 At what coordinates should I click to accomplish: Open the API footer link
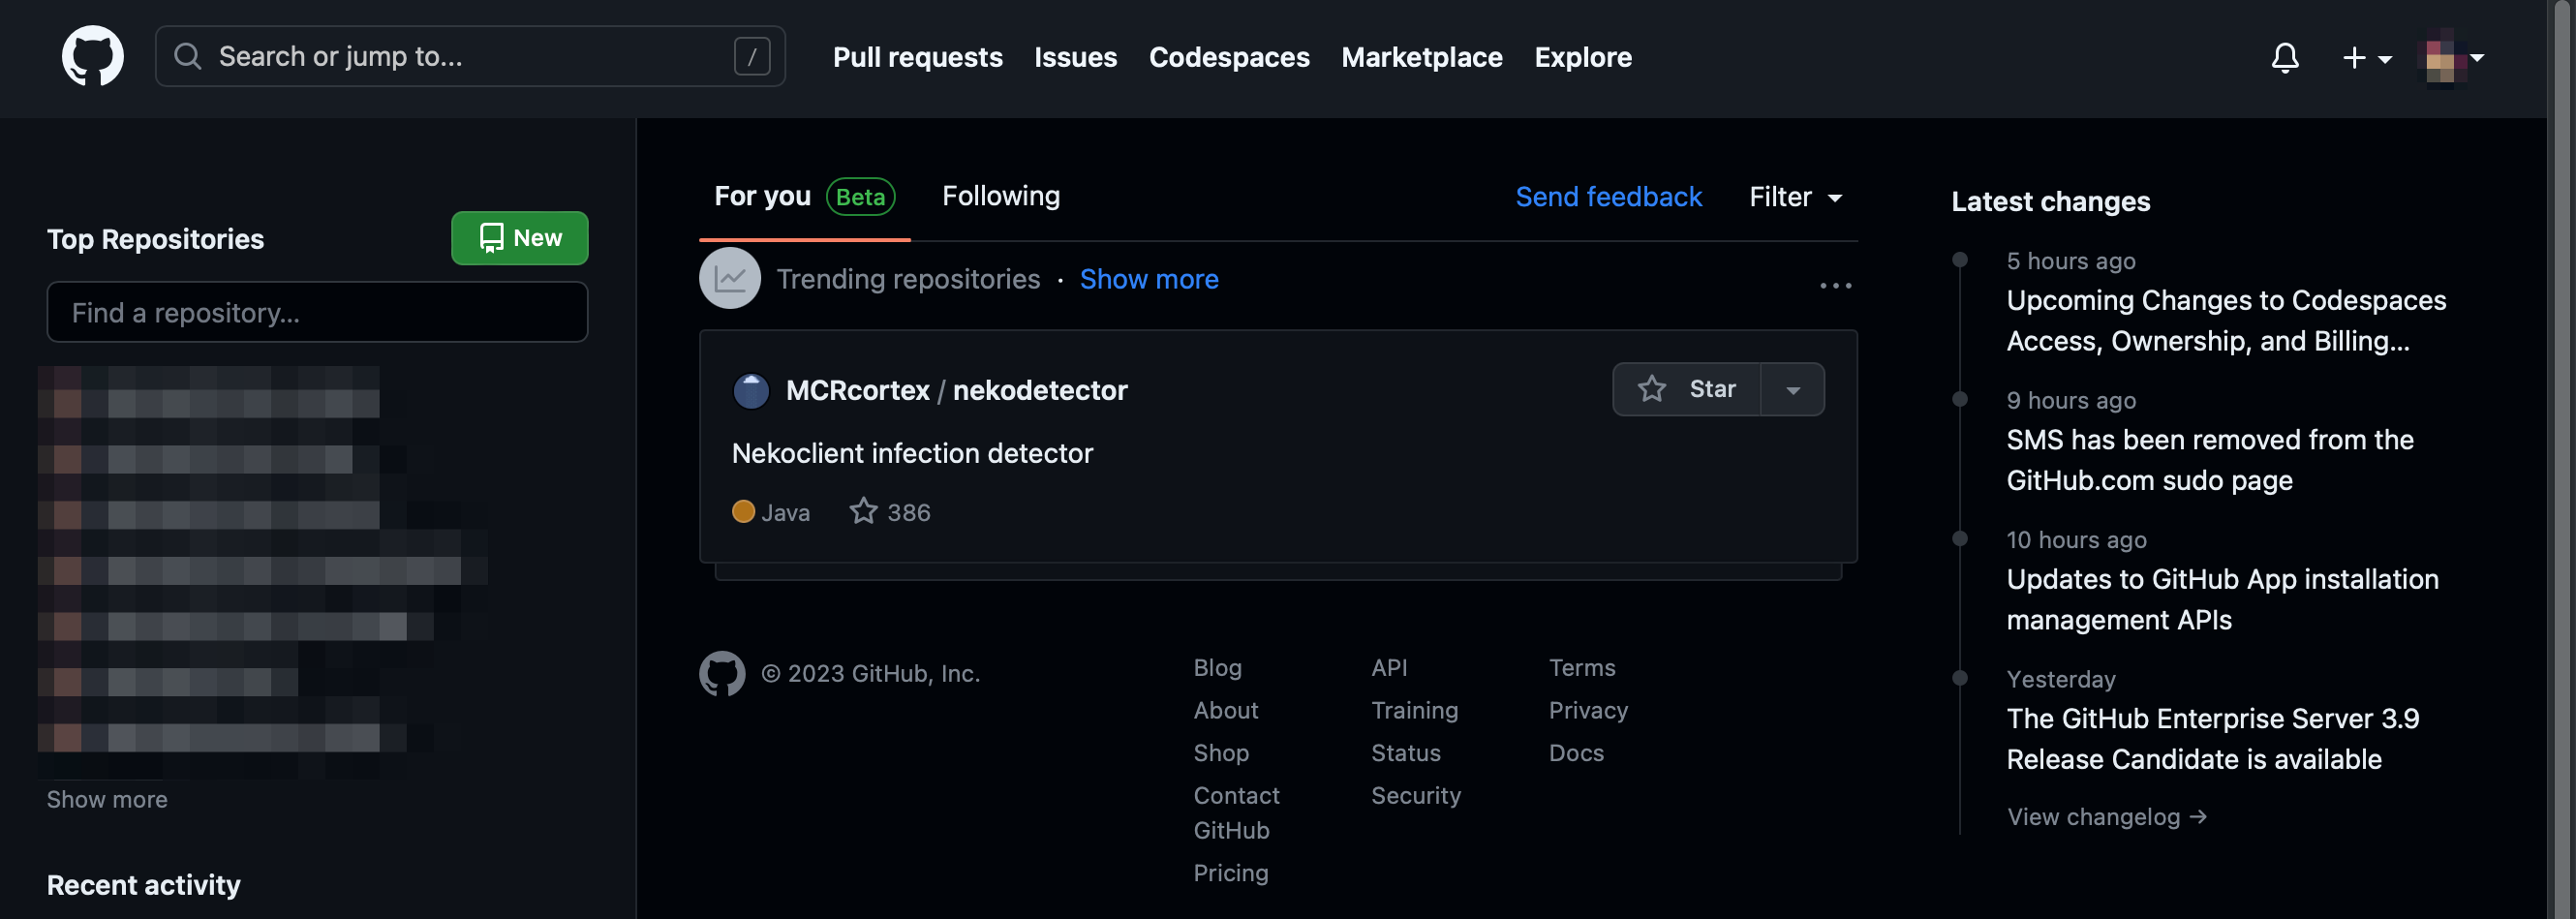tap(1388, 667)
